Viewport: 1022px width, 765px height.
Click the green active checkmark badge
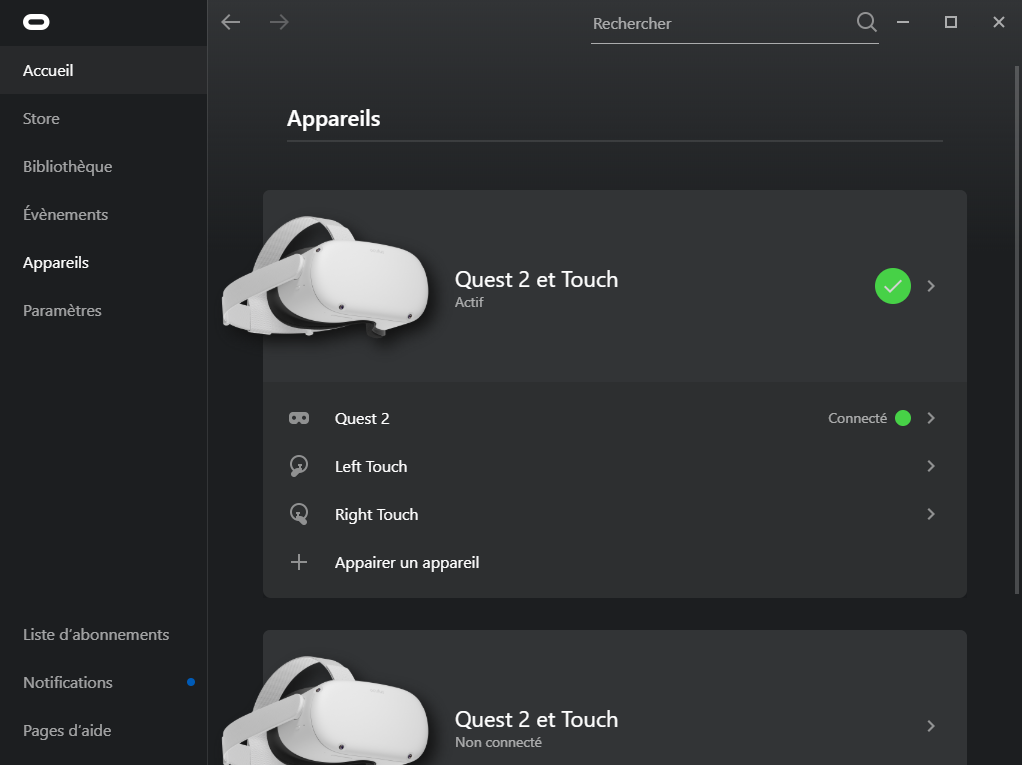coord(892,286)
